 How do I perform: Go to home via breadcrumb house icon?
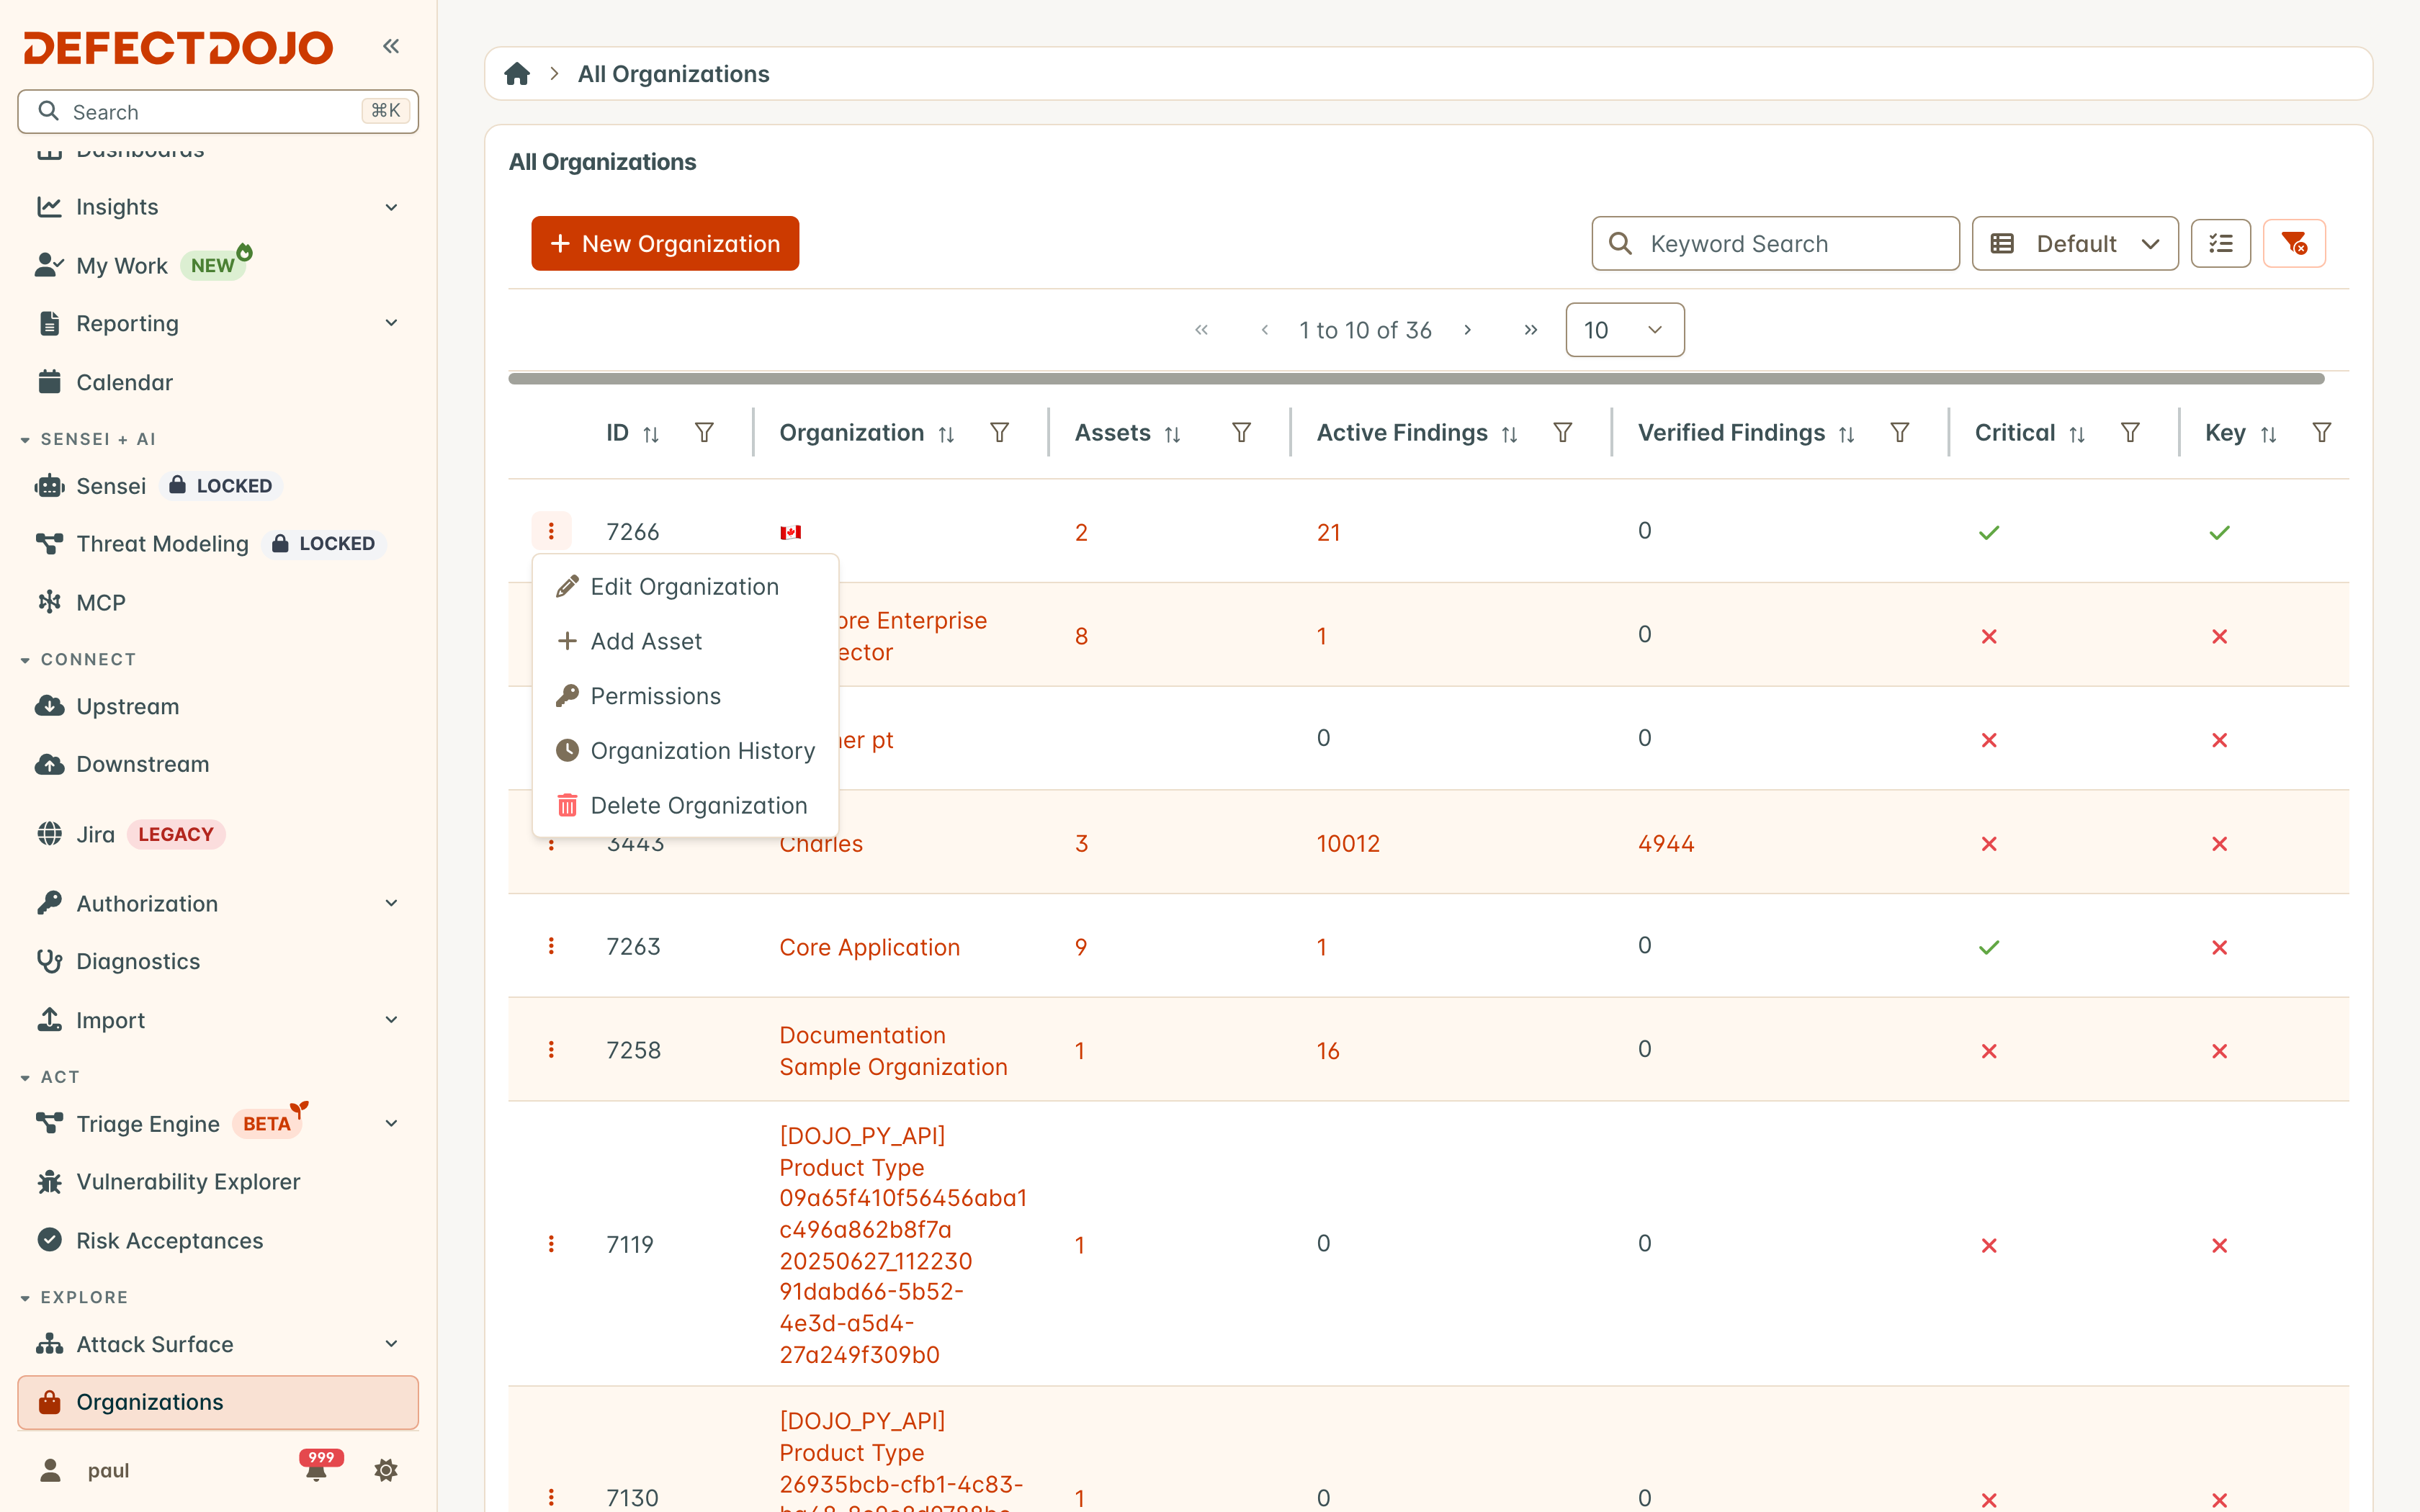(x=517, y=74)
